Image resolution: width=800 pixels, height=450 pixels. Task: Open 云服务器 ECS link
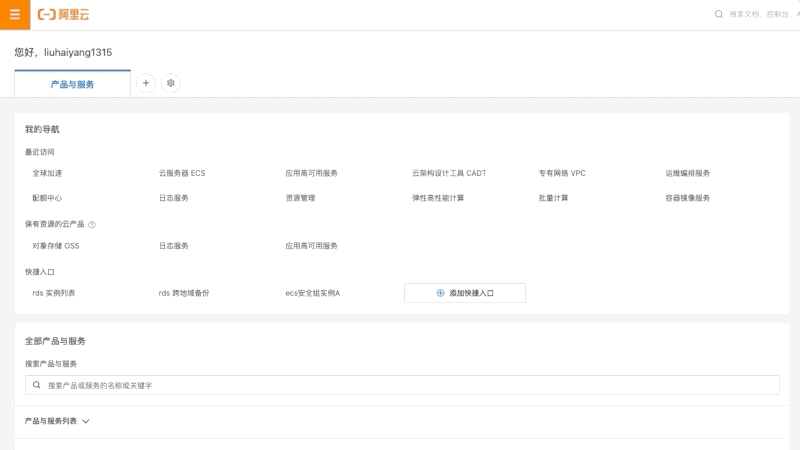(182, 173)
